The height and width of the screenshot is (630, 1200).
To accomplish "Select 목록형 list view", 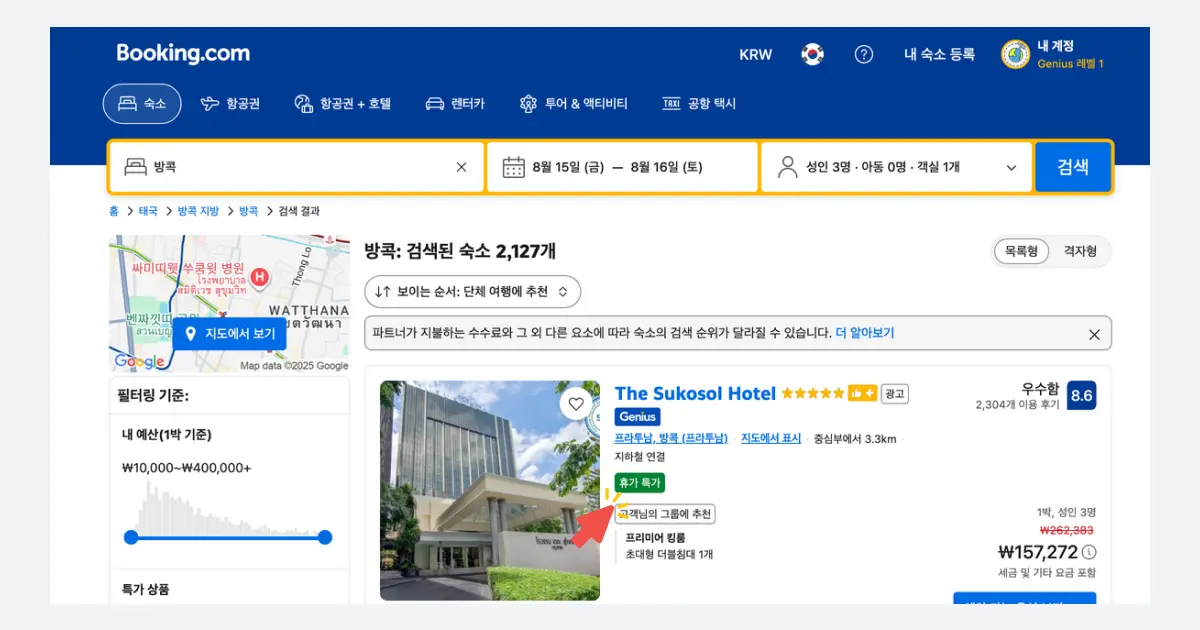I will (1019, 251).
